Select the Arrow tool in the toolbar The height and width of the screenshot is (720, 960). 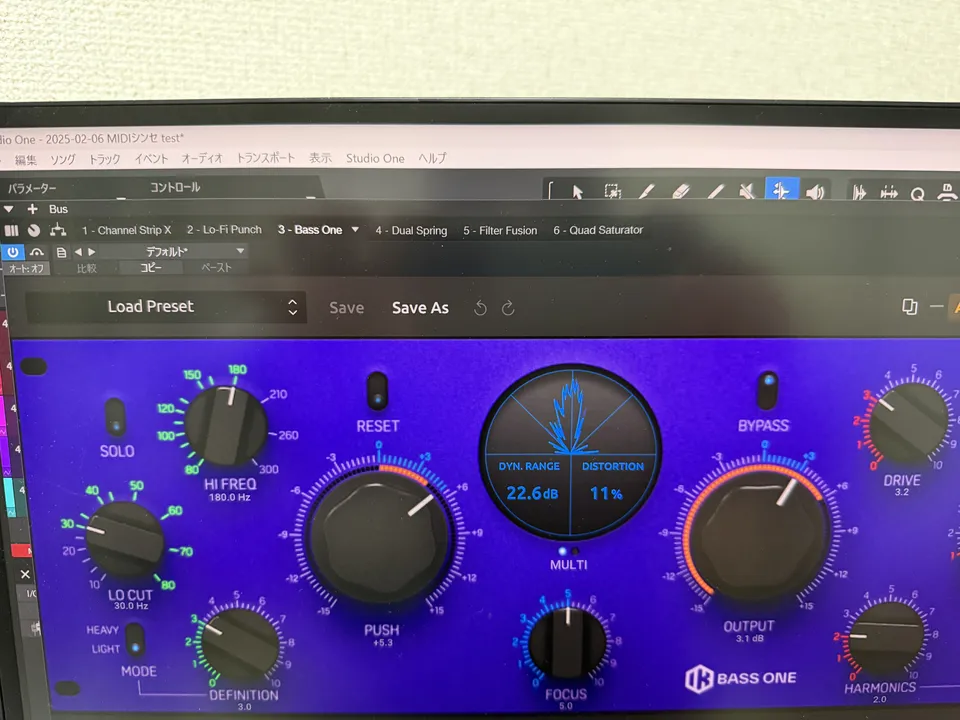[x=577, y=192]
